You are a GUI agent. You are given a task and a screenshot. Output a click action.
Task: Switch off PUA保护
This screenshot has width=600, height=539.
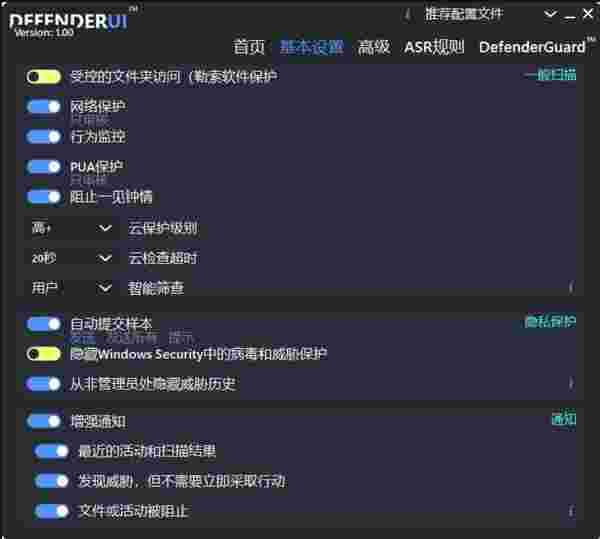[44, 167]
